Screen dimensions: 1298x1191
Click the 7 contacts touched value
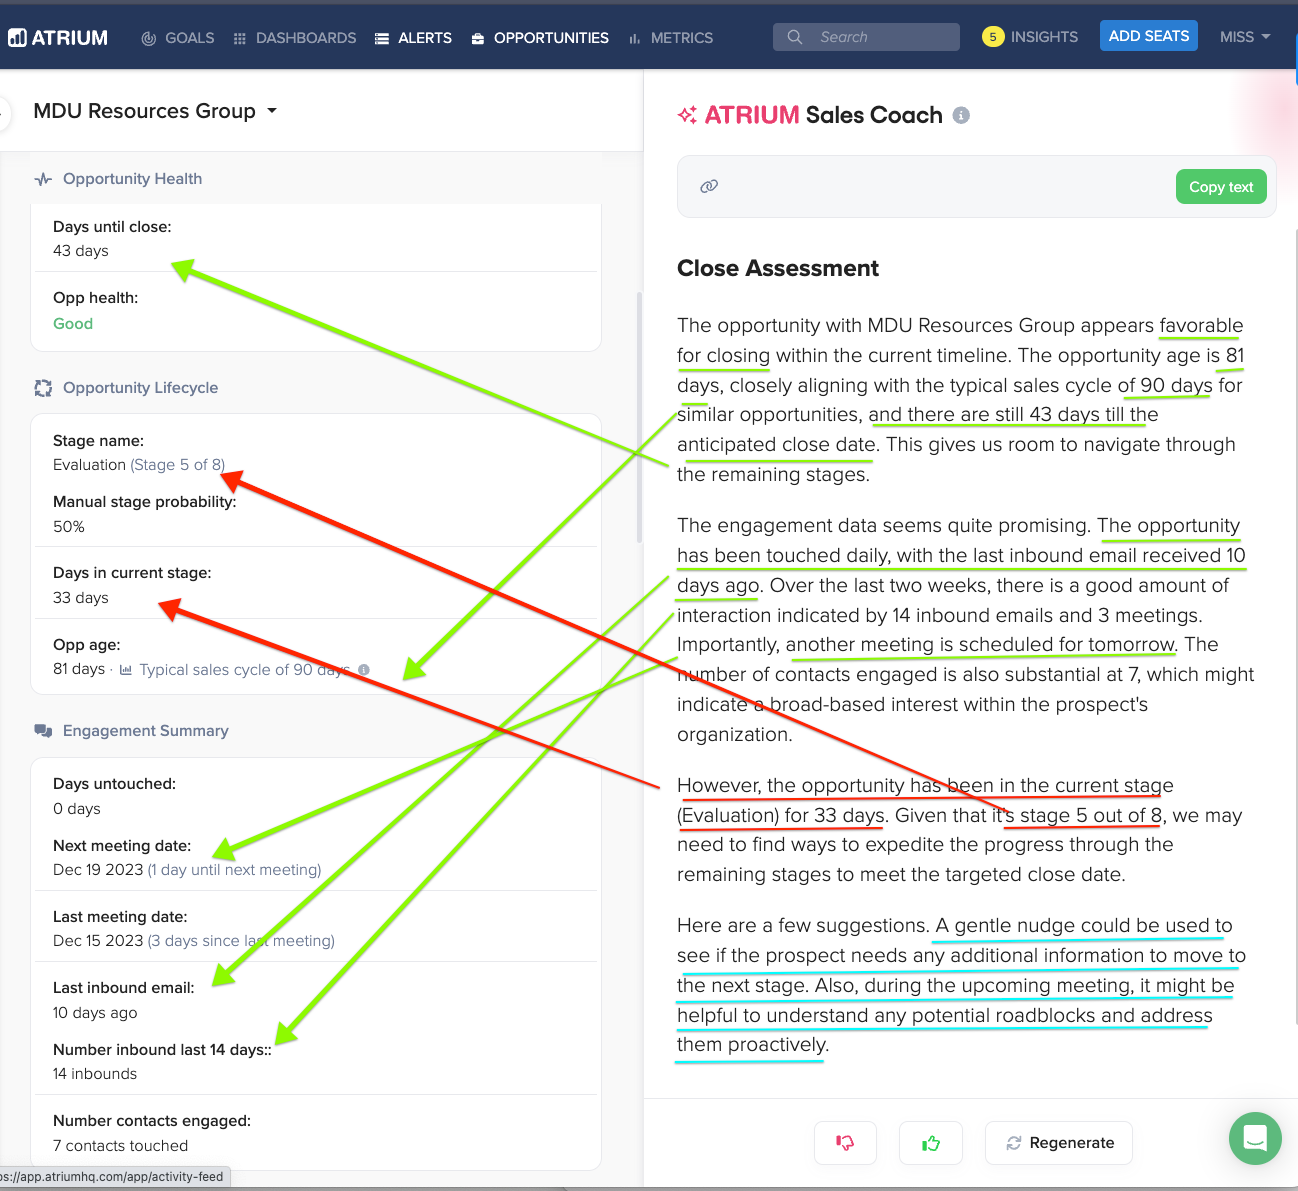[x=120, y=1146]
